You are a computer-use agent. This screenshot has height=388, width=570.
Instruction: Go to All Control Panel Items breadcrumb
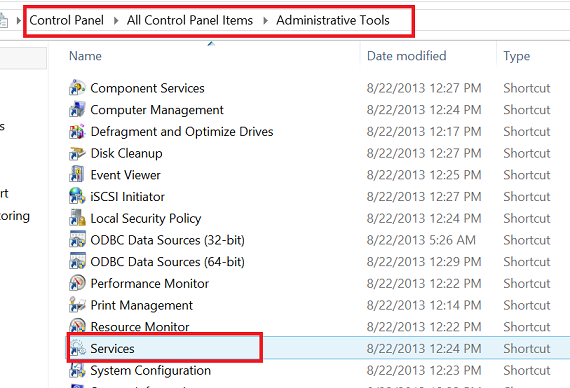190,20
